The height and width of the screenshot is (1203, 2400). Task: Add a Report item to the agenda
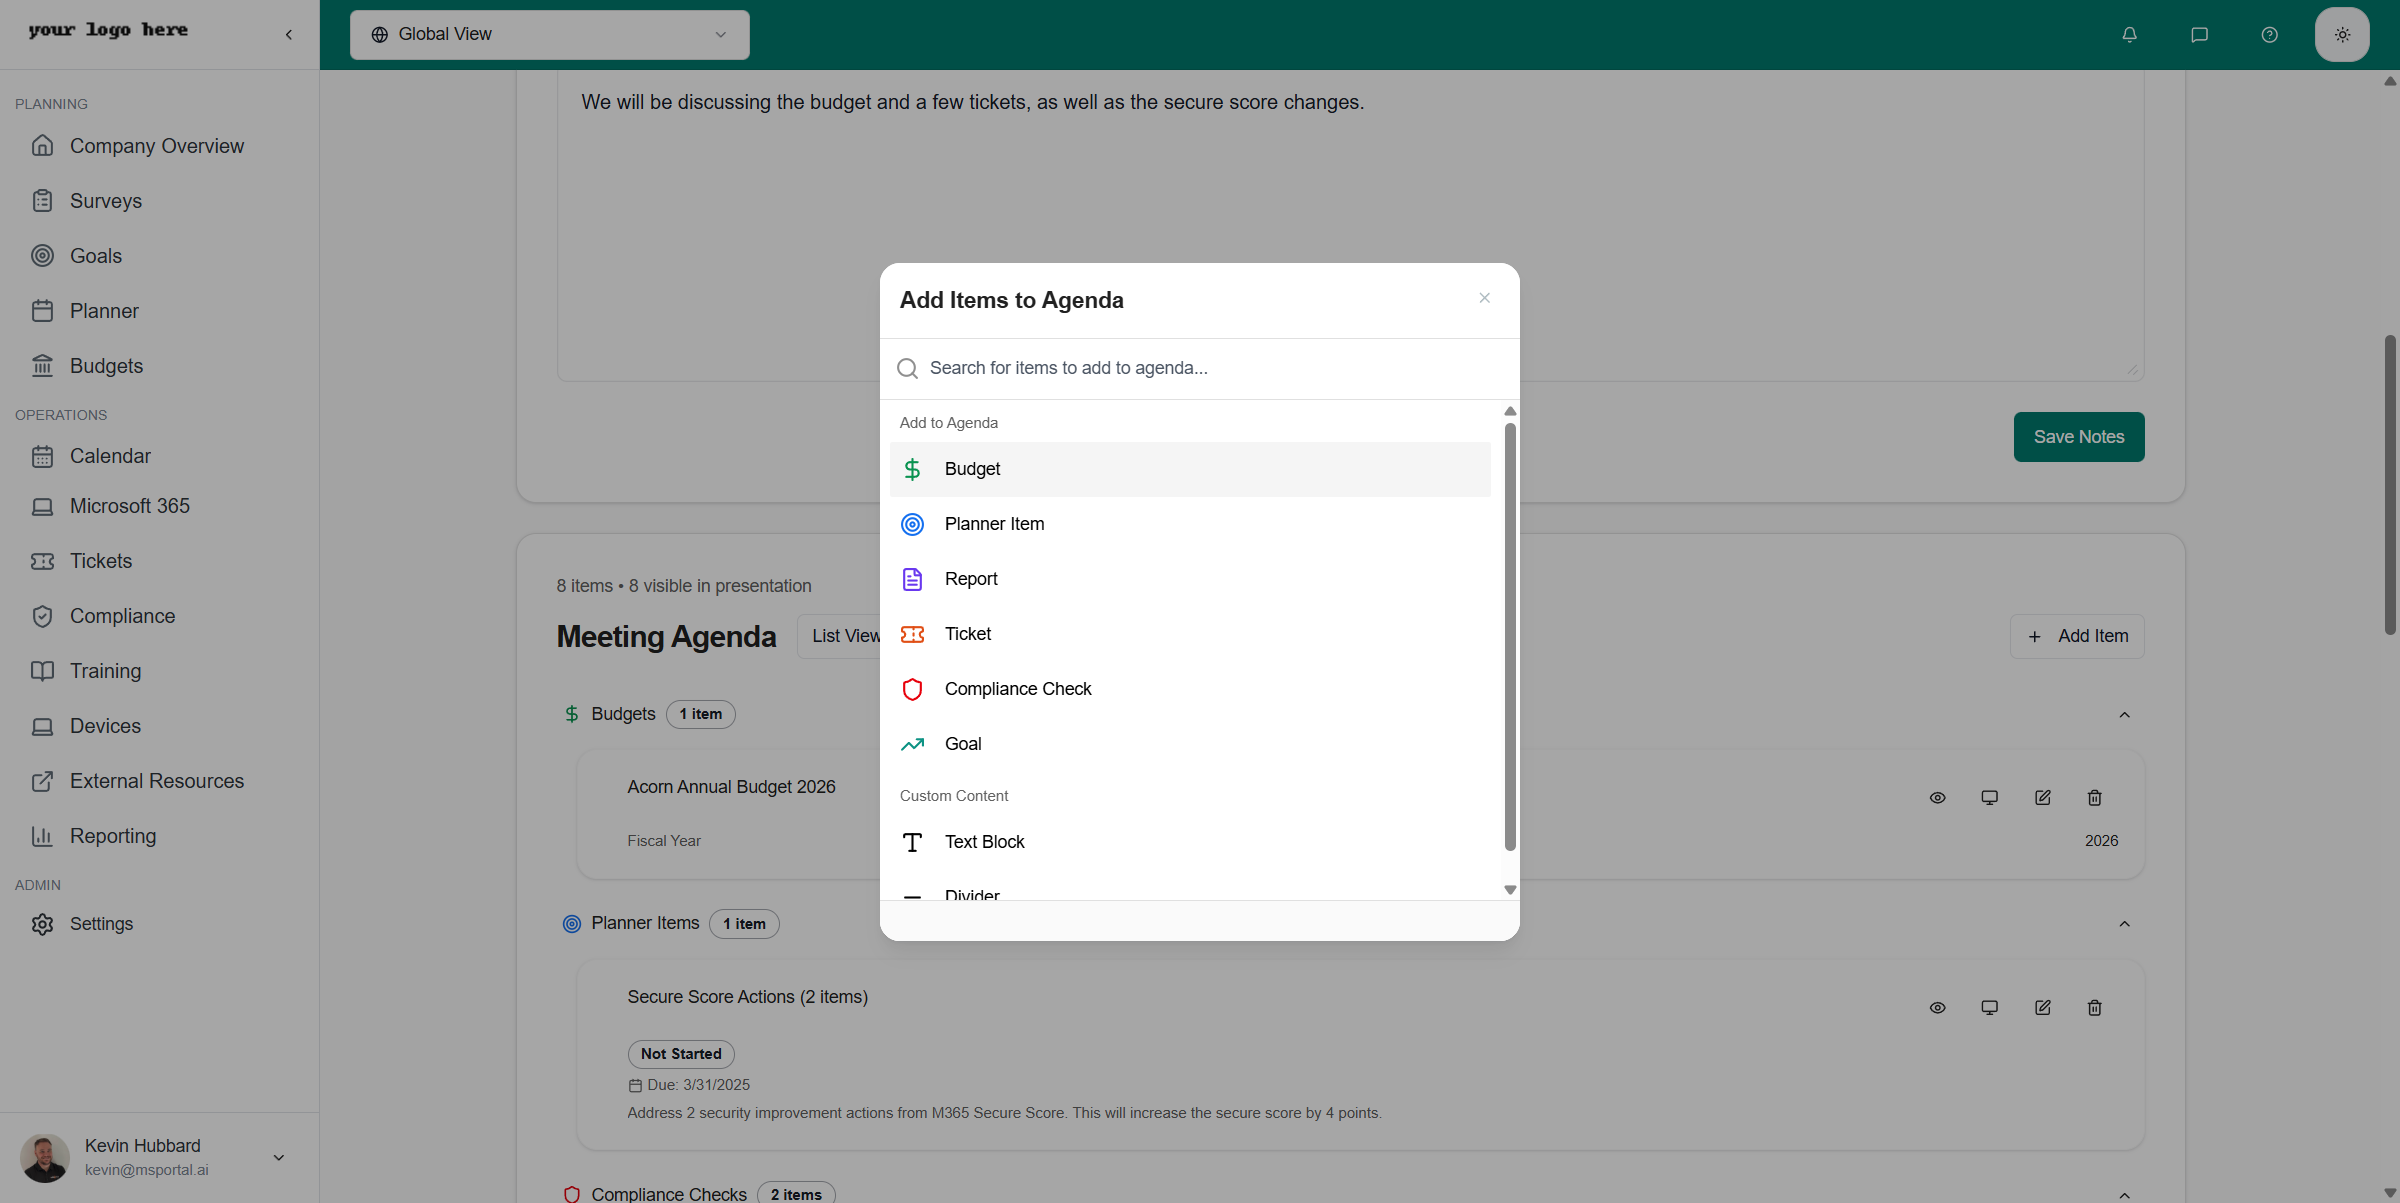point(1189,578)
